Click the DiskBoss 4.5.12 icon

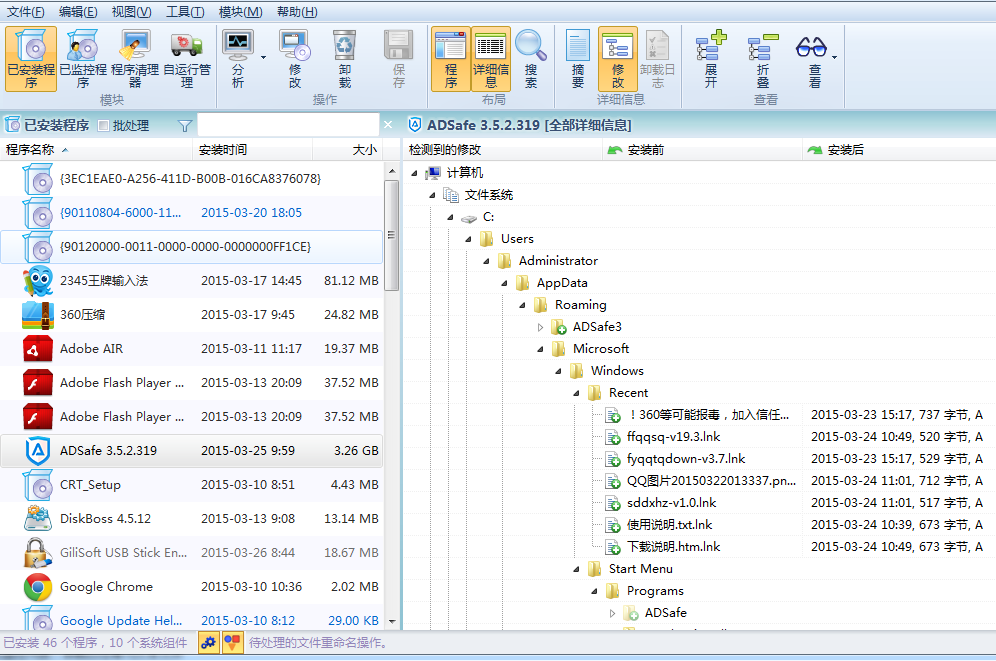(37, 519)
